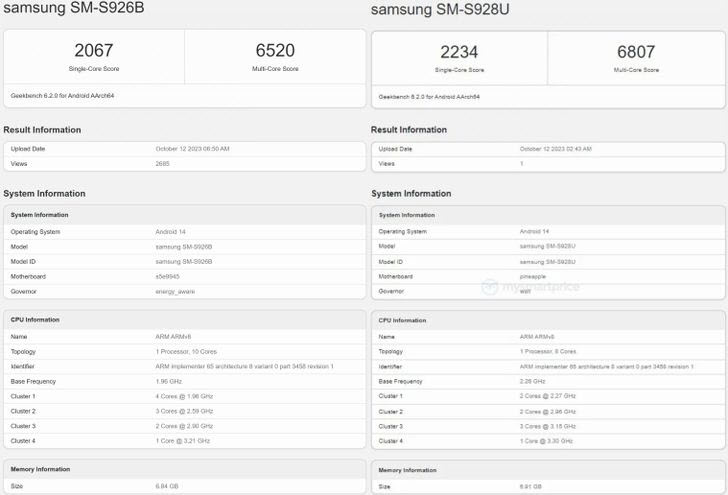Click the Geekbench version line under 2234 score
728x495 pixels.
pos(429,97)
